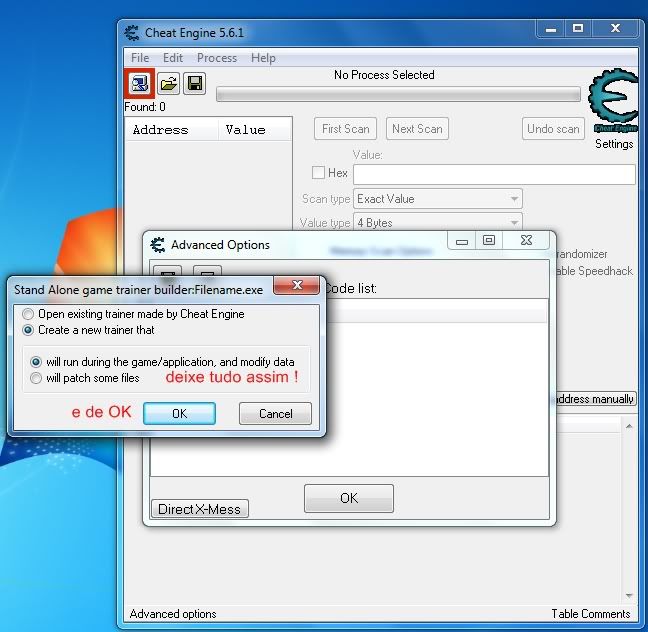Select Open existing trainer radio option
The width and height of the screenshot is (648, 632).
(29, 314)
